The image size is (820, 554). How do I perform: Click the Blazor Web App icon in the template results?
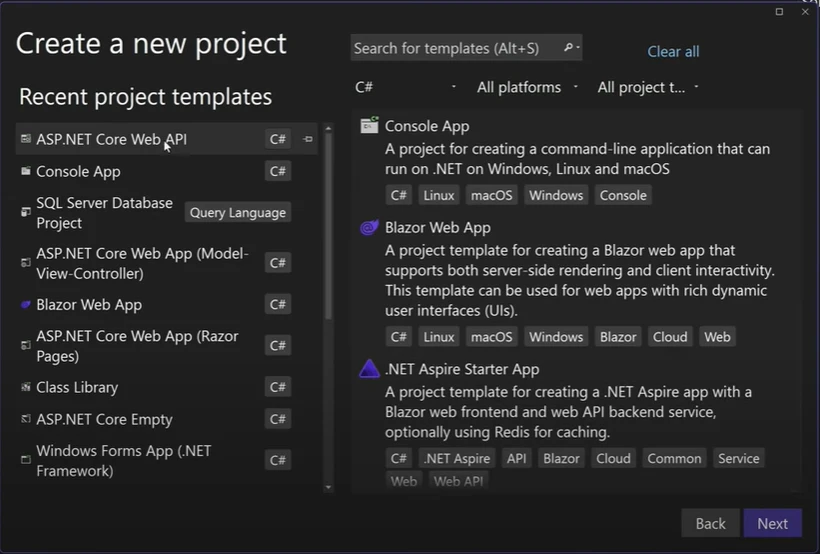click(x=369, y=227)
